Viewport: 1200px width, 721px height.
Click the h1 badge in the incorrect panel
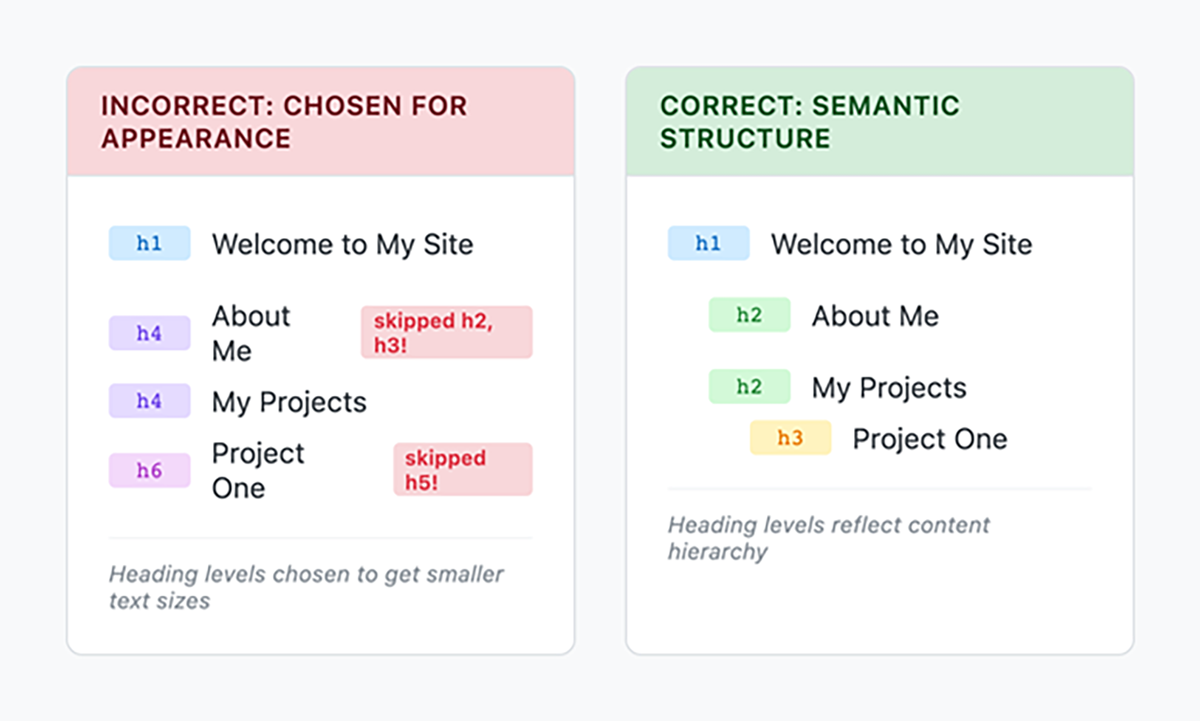coord(149,244)
